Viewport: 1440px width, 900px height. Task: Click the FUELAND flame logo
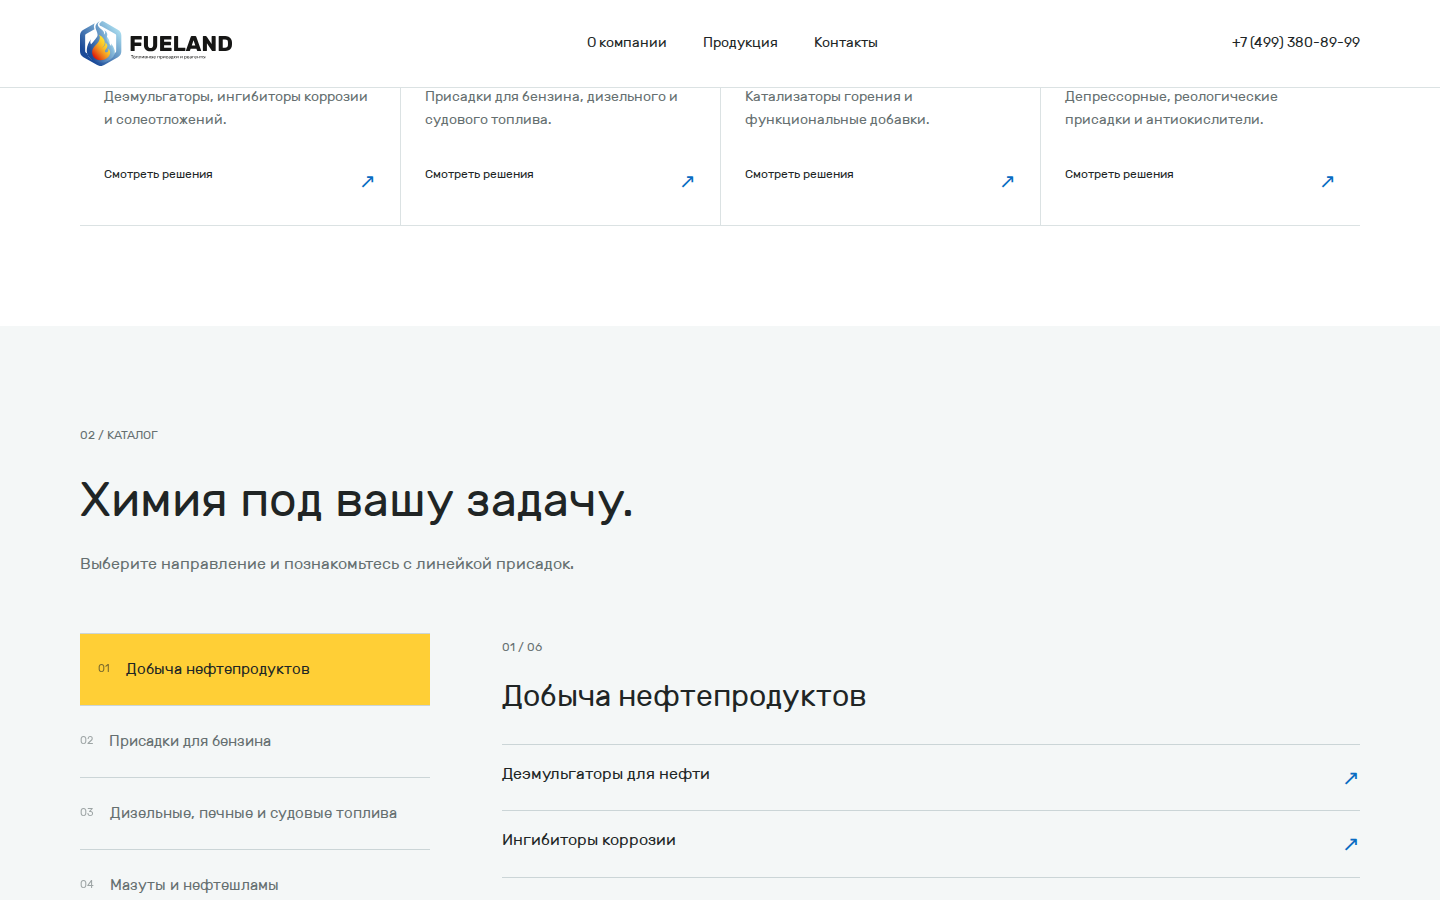[156, 43]
